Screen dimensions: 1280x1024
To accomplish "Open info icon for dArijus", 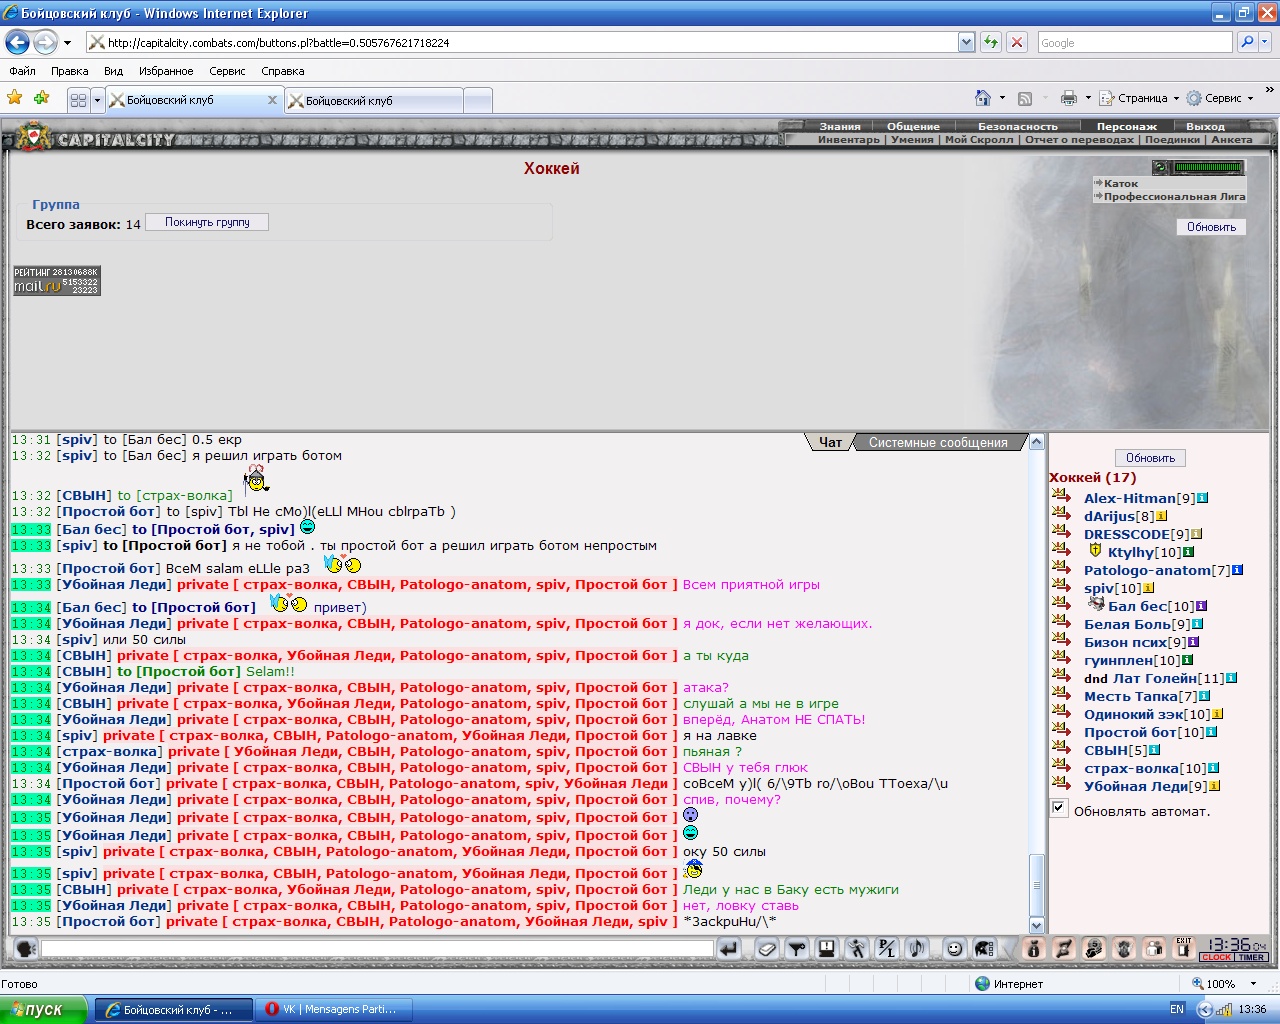I will point(1162,516).
